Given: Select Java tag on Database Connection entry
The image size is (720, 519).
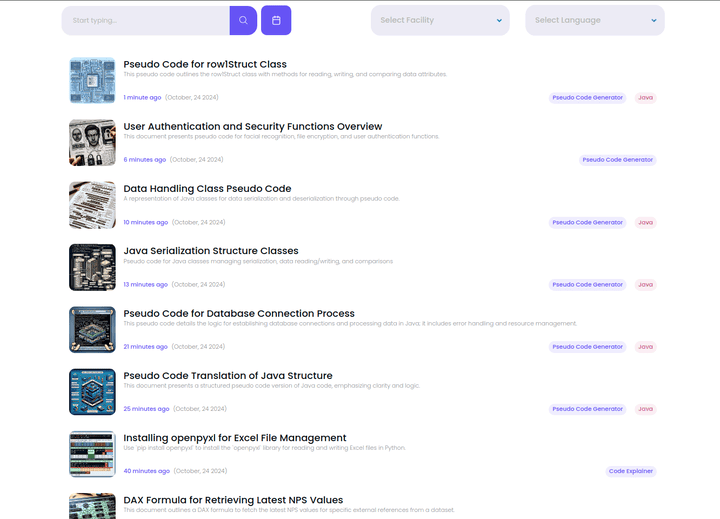Looking at the screenshot, I should pyautogui.click(x=646, y=347).
